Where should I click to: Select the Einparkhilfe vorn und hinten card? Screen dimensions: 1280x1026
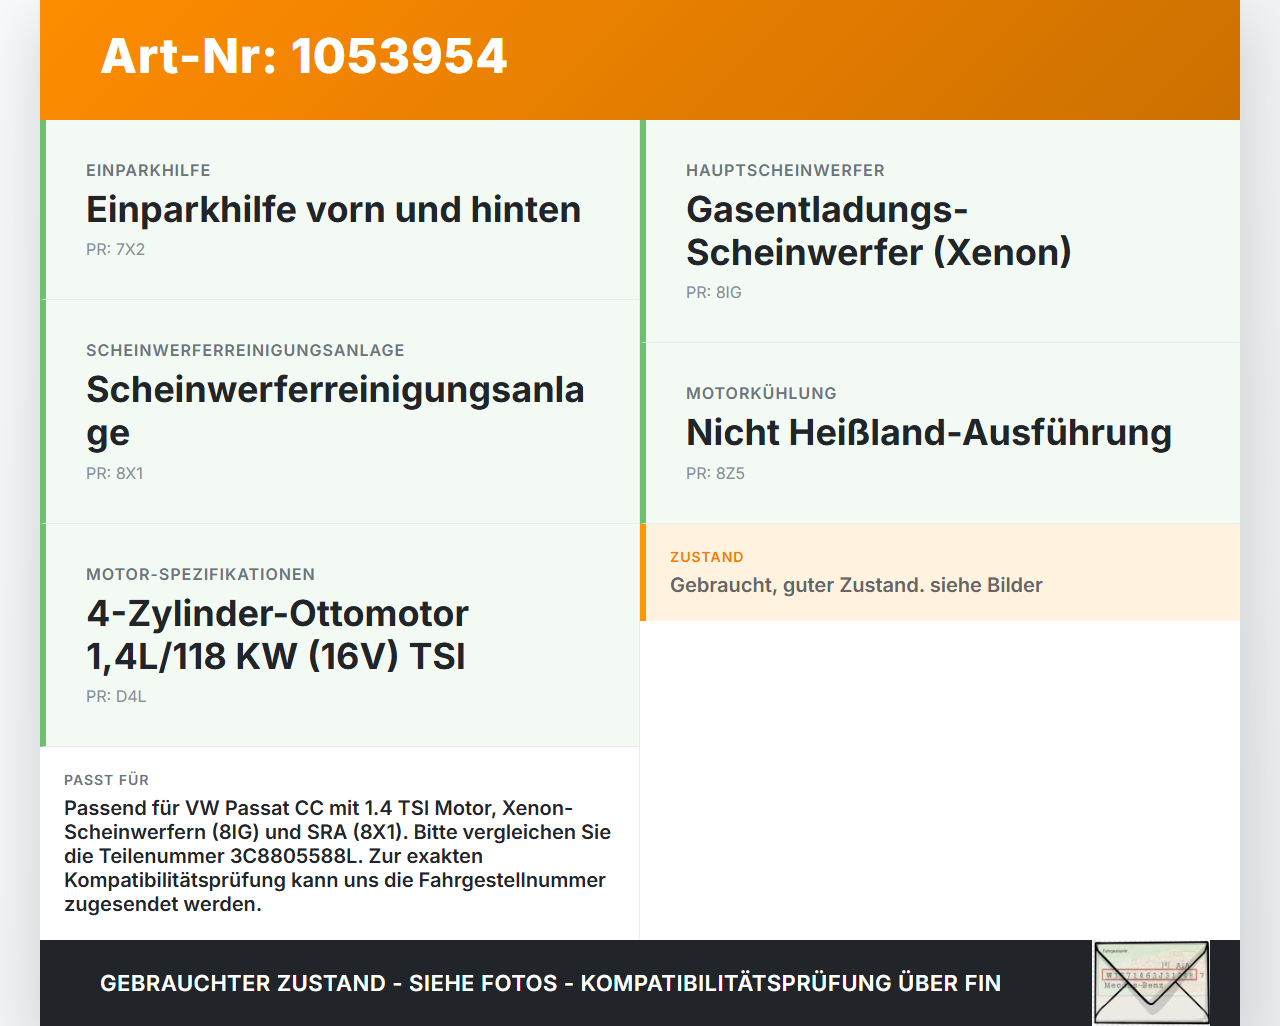[340, 210]
